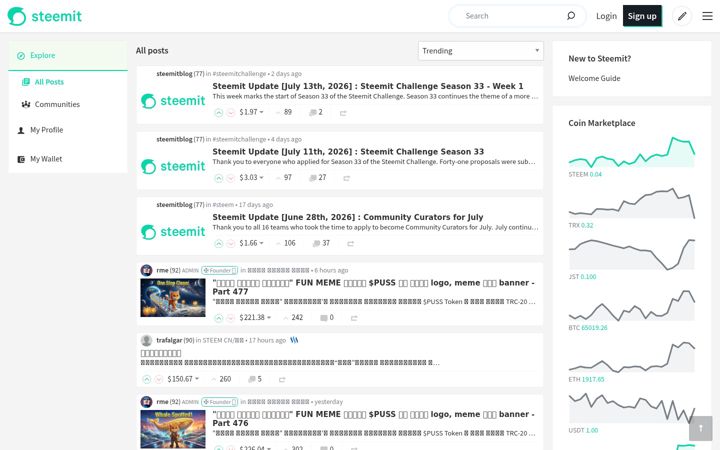Viewport: 720px width, 450px height.
Task: Open the July 13th Steemit Update post title
Action: [x=367, y=86]
